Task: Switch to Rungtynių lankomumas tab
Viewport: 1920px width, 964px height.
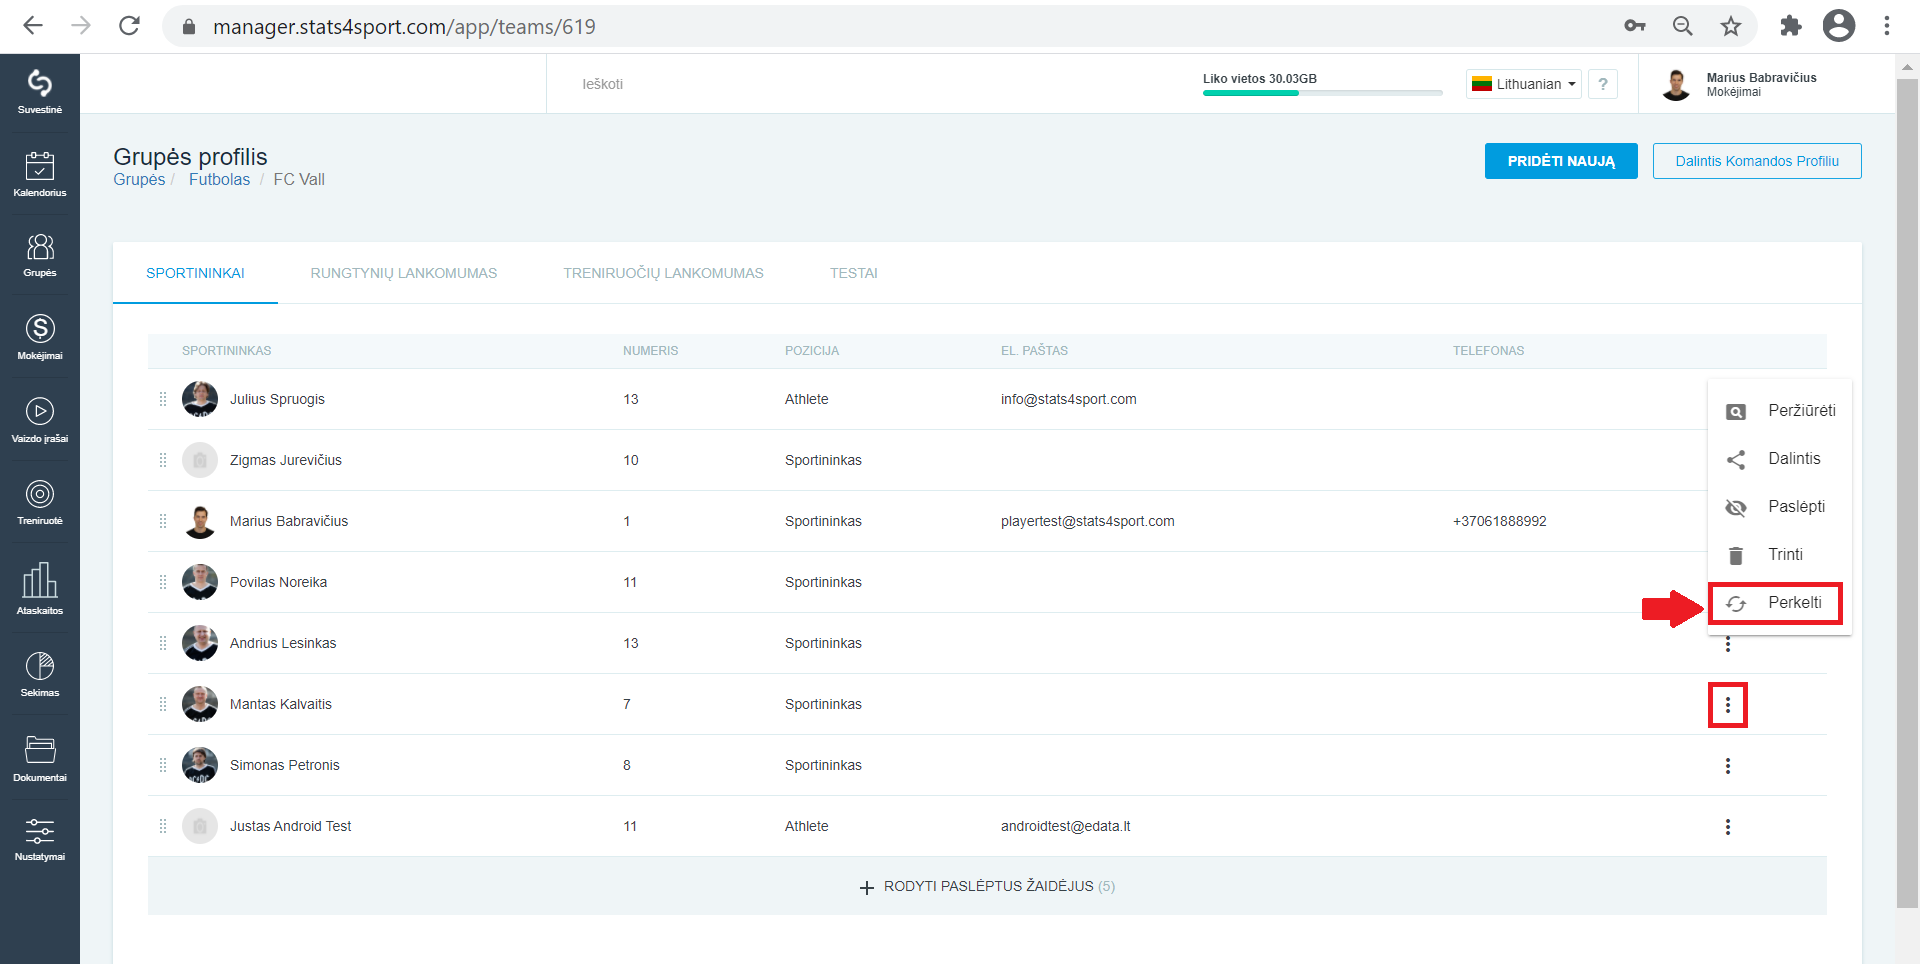Action: 403,273
